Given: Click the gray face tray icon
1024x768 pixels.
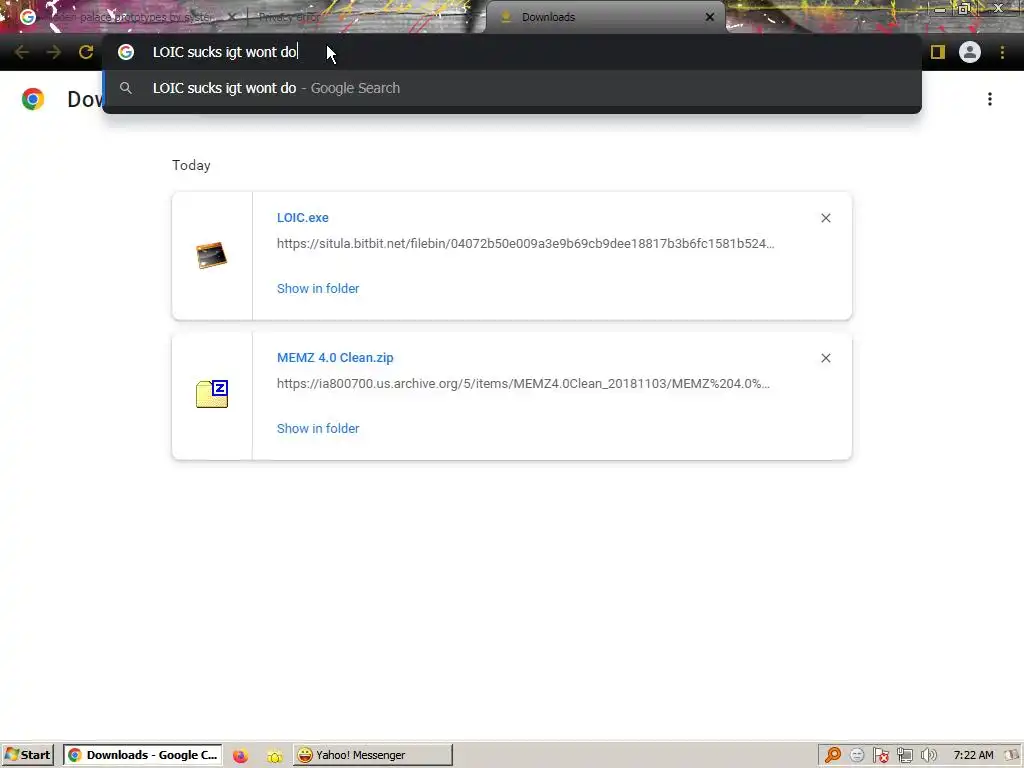Looking at the screenshot, I should tap(857, 756).
